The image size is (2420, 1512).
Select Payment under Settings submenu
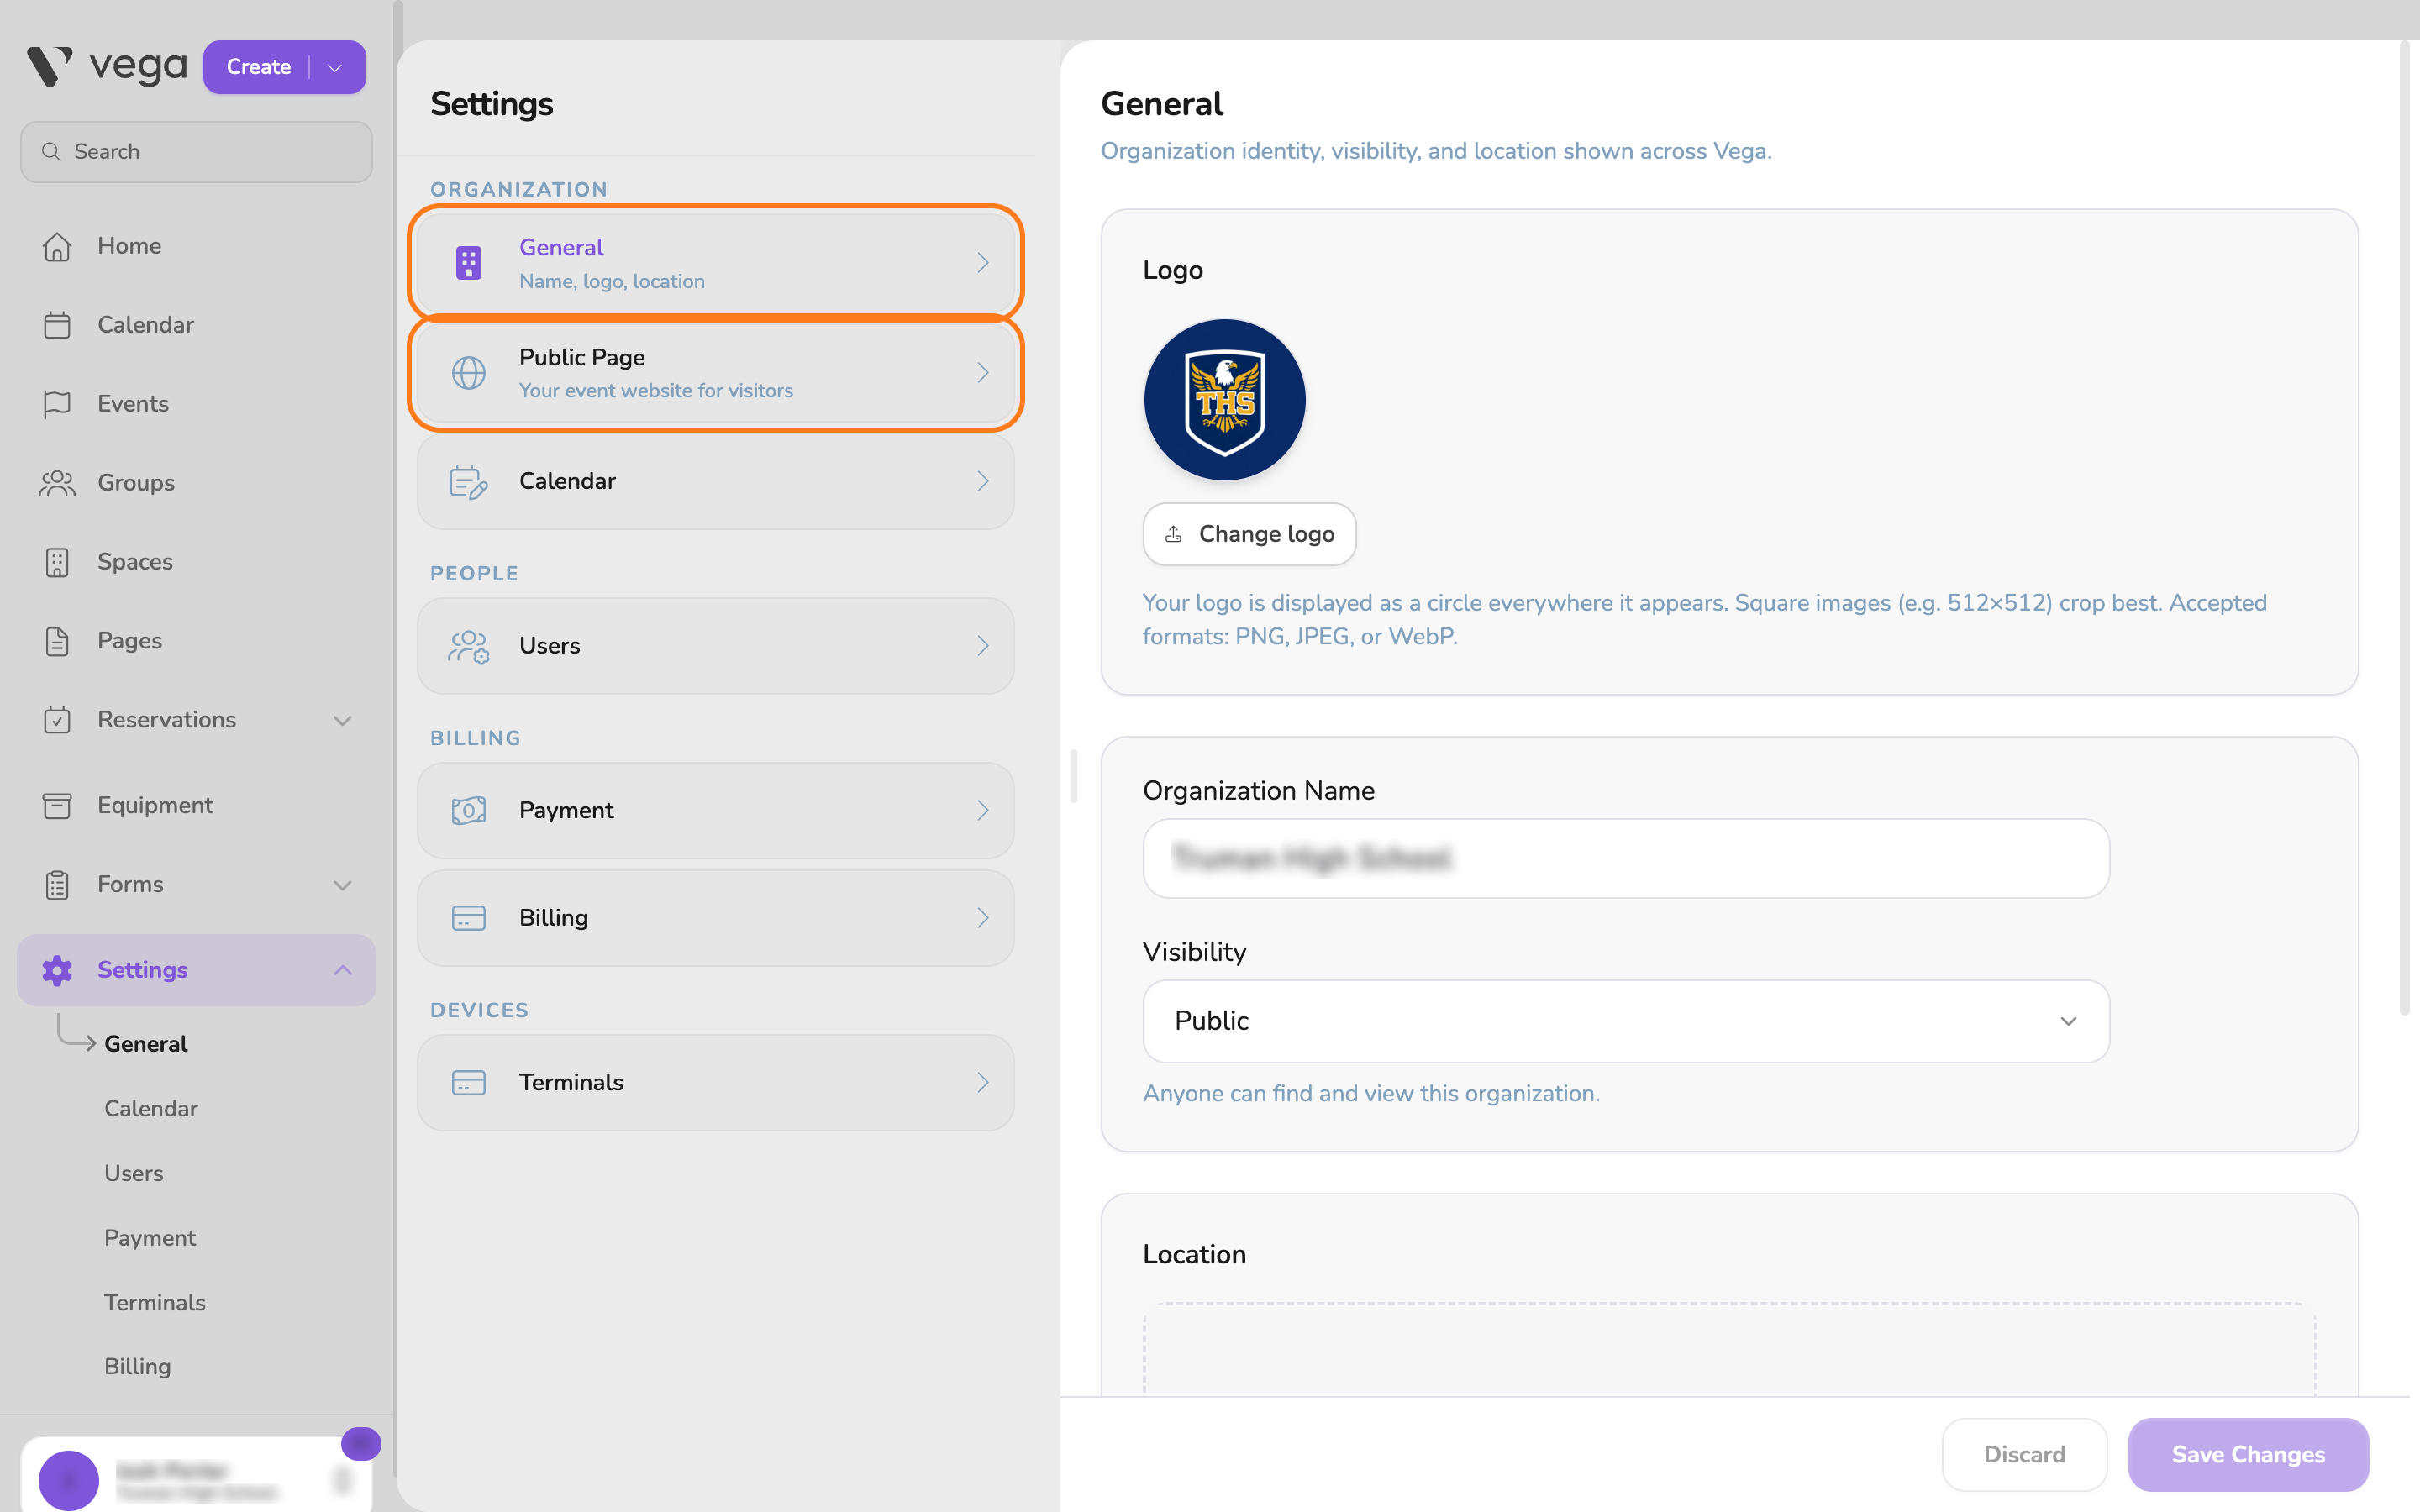click(x=150, y=1238)
